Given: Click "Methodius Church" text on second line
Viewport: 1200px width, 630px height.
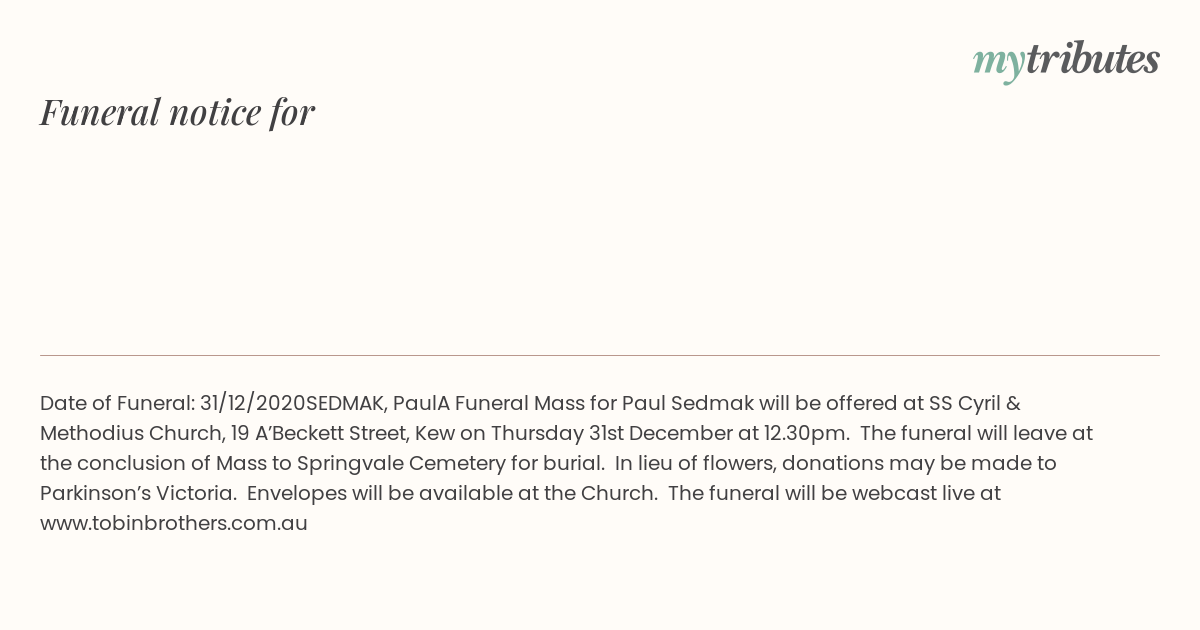Looking at the screenshot, I should tap(129, 433).
